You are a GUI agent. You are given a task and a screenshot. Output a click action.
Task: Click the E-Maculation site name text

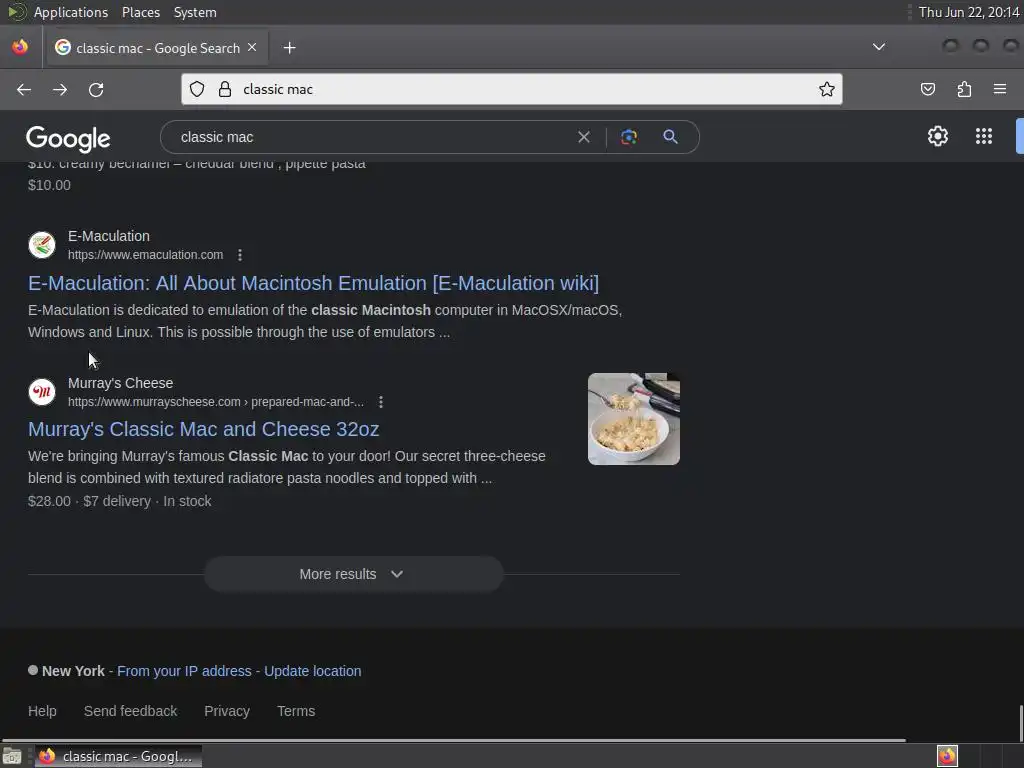point(109,236)
